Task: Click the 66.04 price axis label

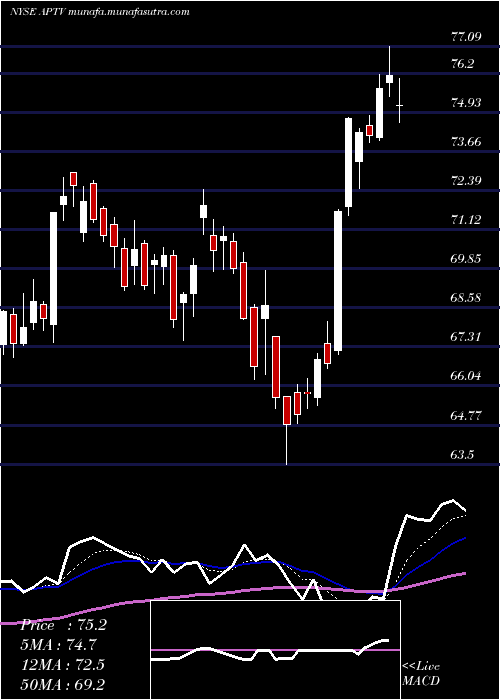Action: (467, 376)
